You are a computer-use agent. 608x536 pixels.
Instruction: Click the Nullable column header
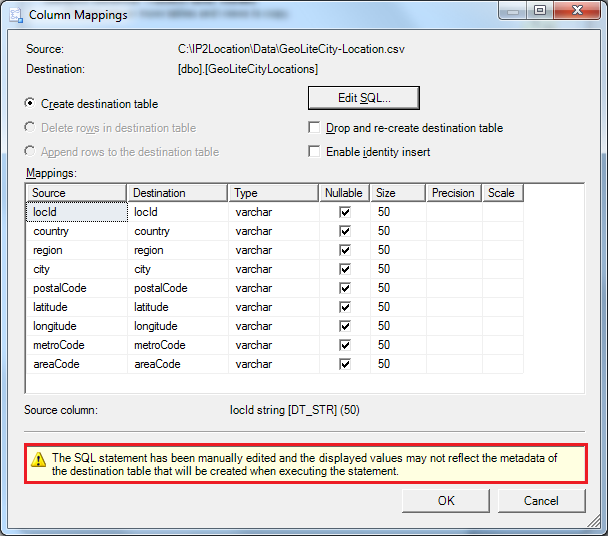click(344, 193)
